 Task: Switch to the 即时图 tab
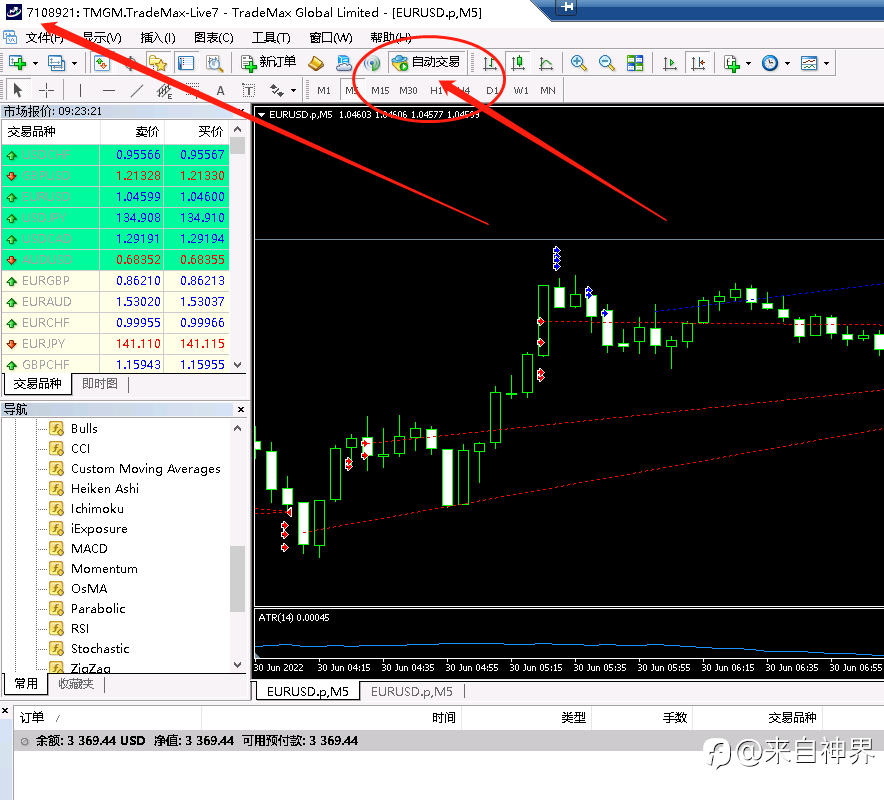click(x=100, y=384)
